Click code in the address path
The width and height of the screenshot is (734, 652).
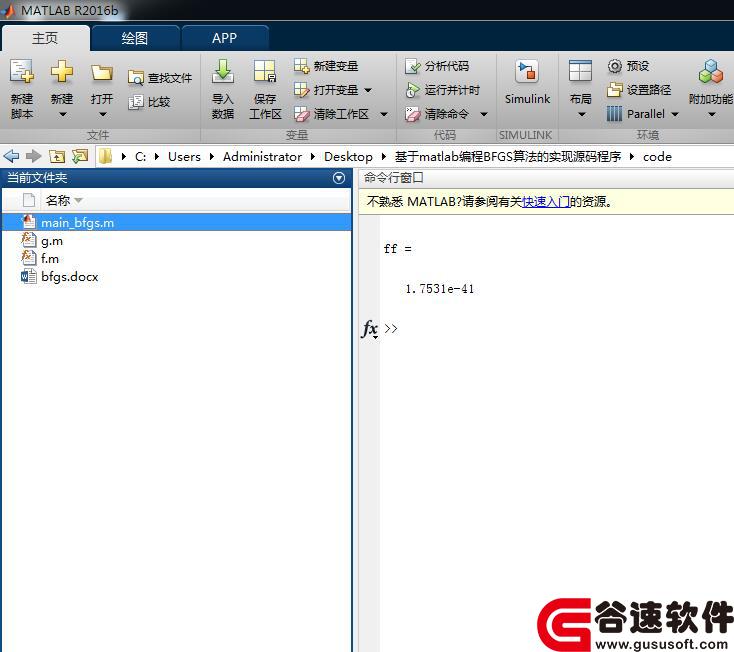(657, 156)
